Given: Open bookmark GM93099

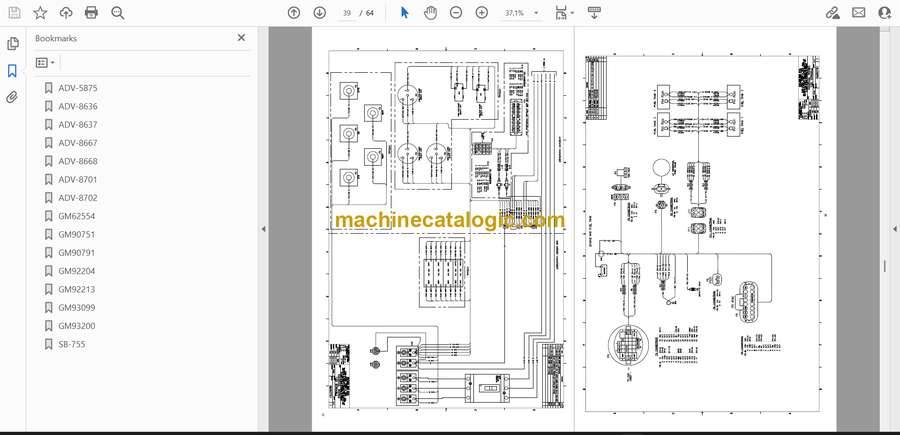Looking at the screenshot, I should 76,308.
